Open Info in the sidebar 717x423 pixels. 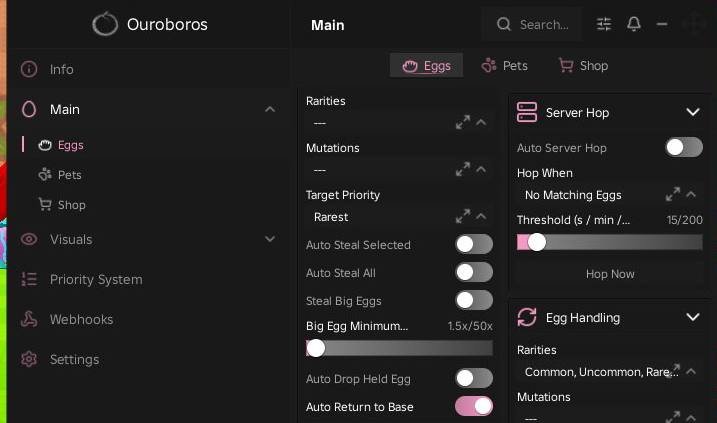pos(149,69)
